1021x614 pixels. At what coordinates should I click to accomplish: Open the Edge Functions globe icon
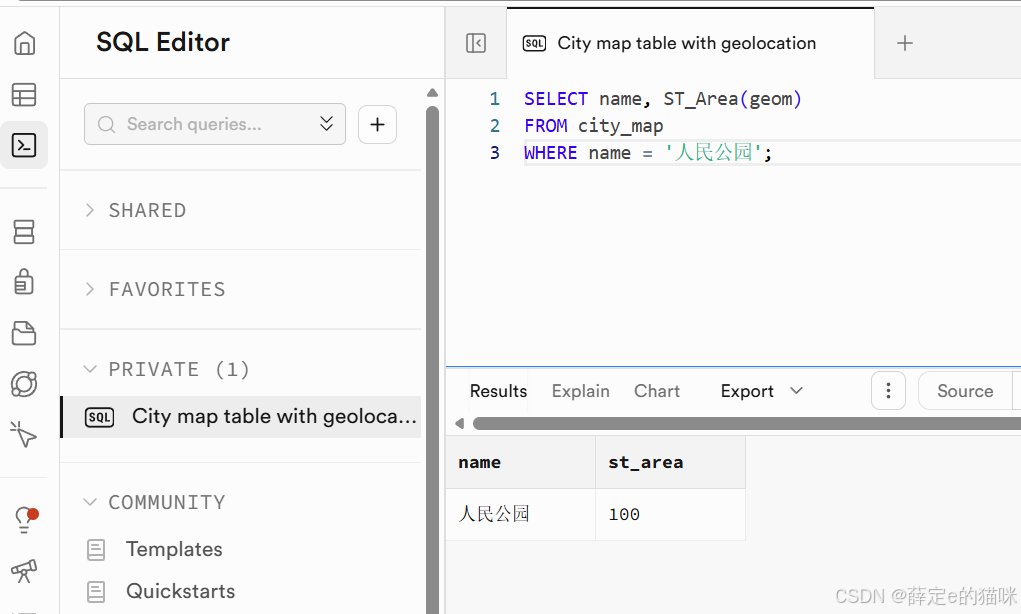pos(24,384)
